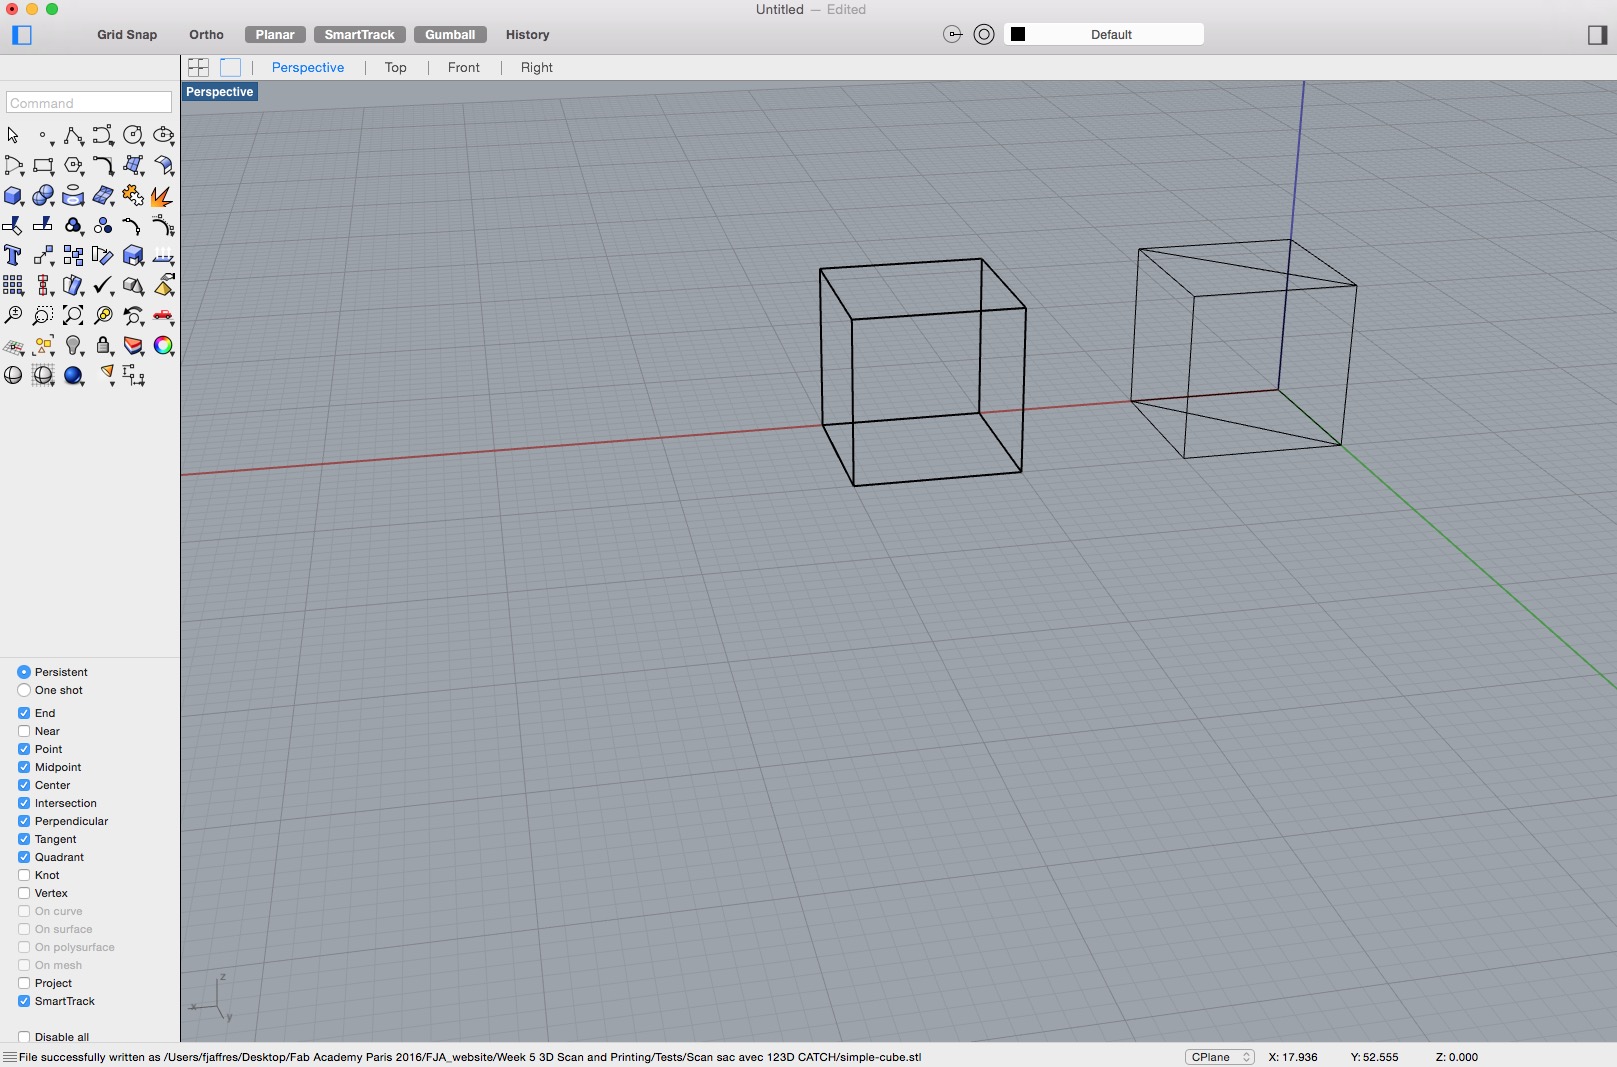Toggle the Perpendicular osnap checkbox
Viewport: 1617px width, 1067px height.
pyautogui.click(x=24, y=821)
